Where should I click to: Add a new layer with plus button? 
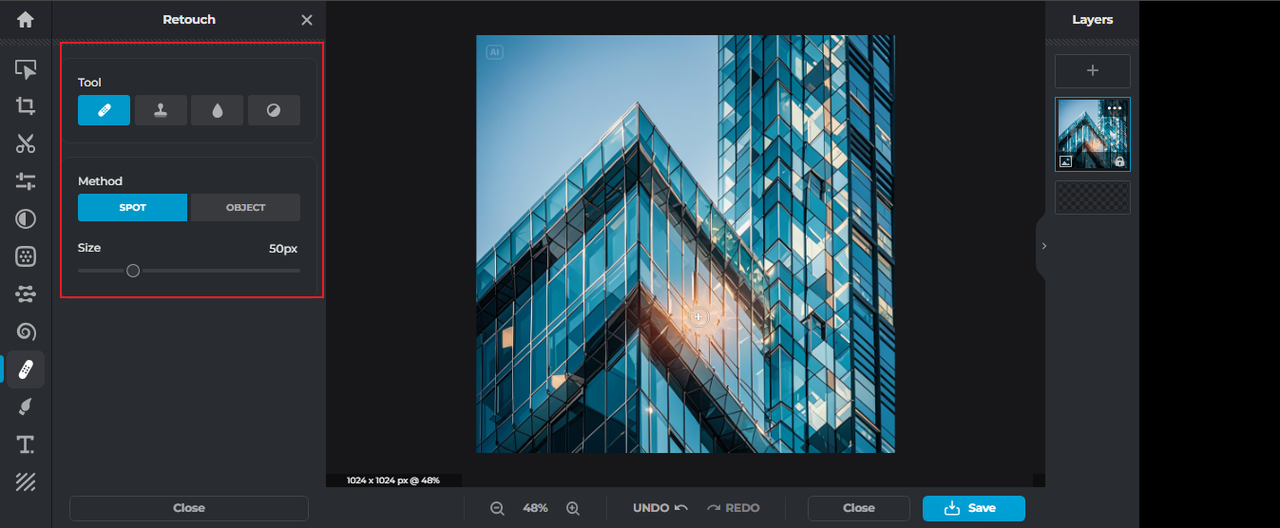point(1093,71)
